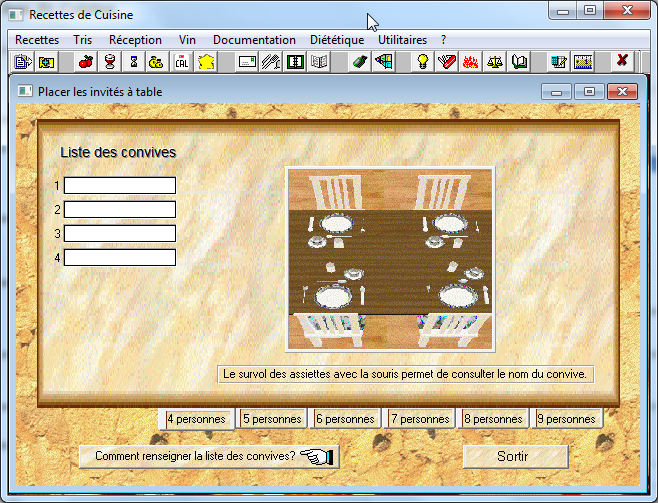Viewport: 658px width, 503px height.
Task: Click the red flames toolbar icon
Action: [x=471, y=62]
